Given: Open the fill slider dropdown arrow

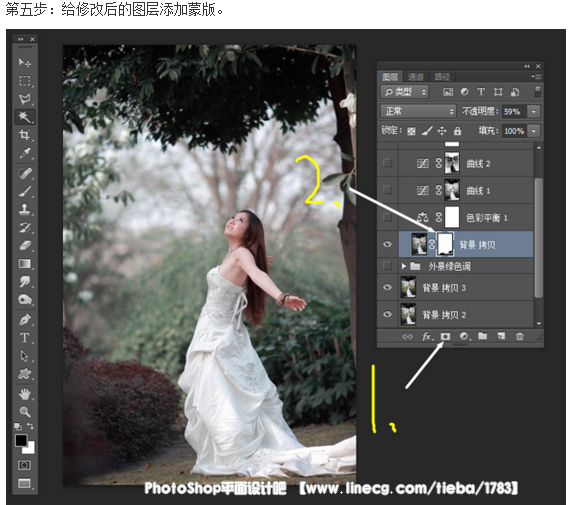Looking at the screenshot, I should tap(533, 131).
